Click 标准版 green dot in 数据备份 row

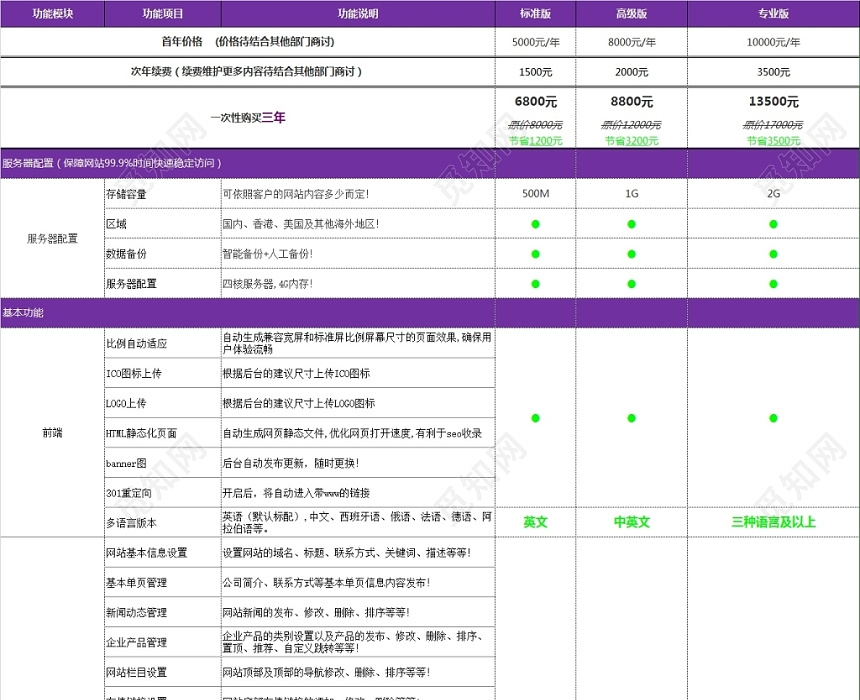pos(535,254)
